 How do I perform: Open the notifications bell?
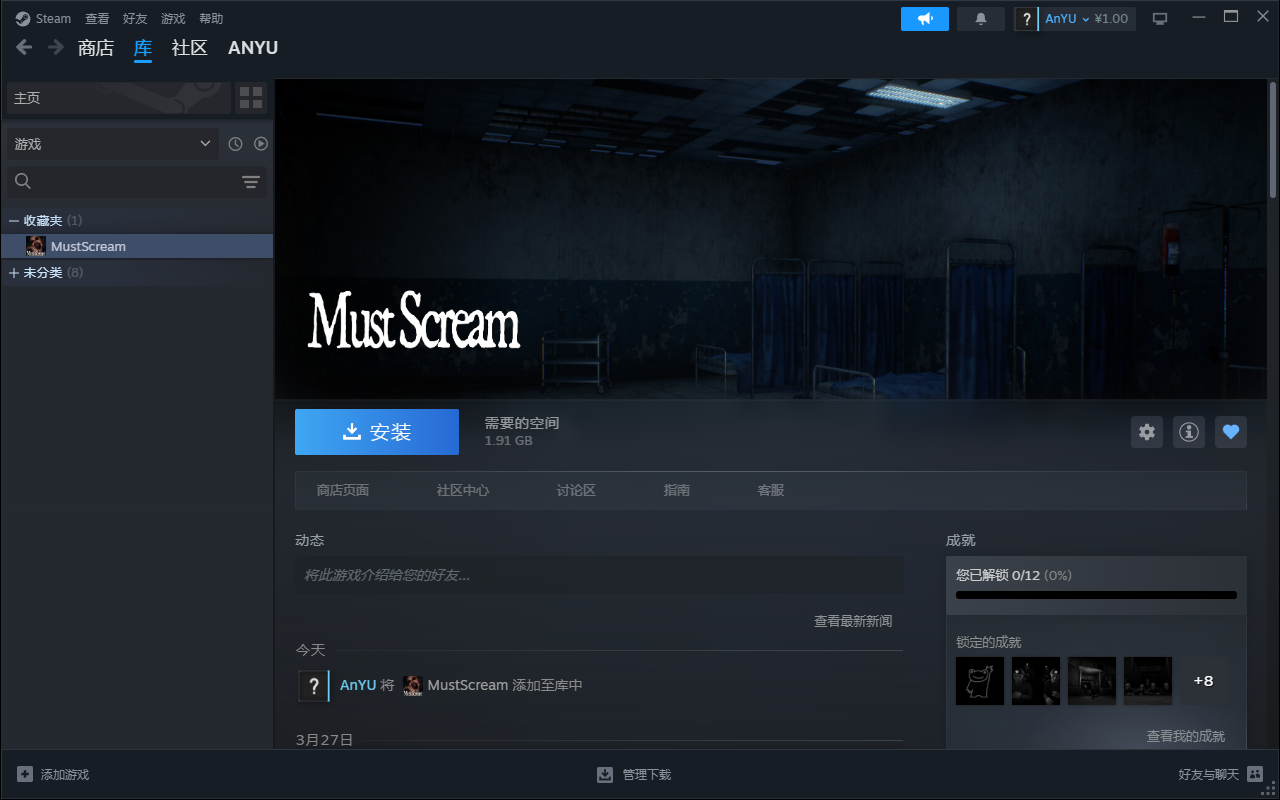point(980,19)
